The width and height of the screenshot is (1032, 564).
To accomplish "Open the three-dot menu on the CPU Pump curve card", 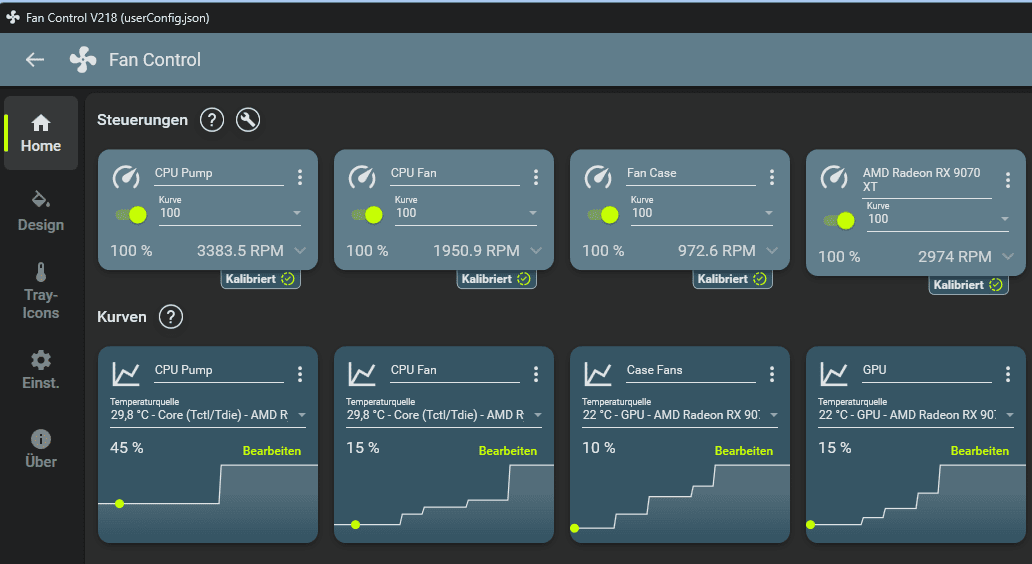I will tap(300, 374).
